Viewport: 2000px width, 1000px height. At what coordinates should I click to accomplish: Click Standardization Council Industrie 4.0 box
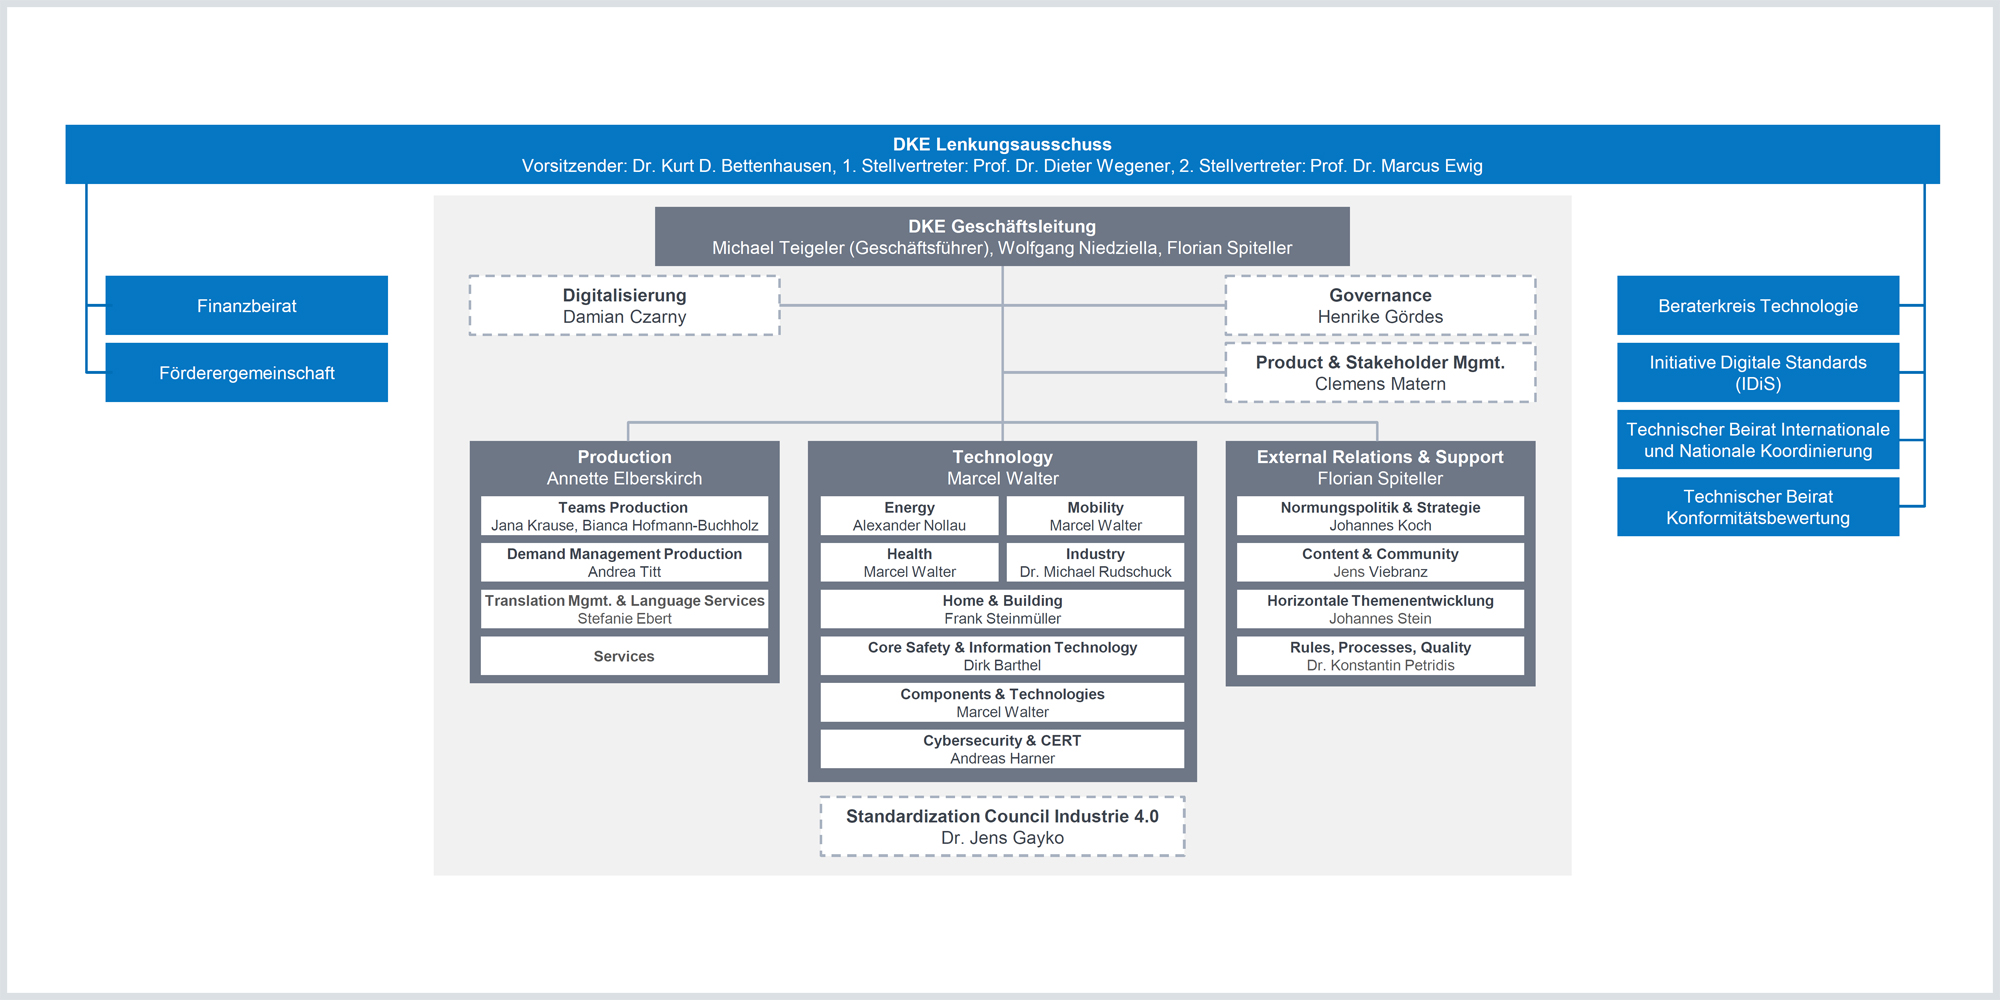[x=1002, y=827]
